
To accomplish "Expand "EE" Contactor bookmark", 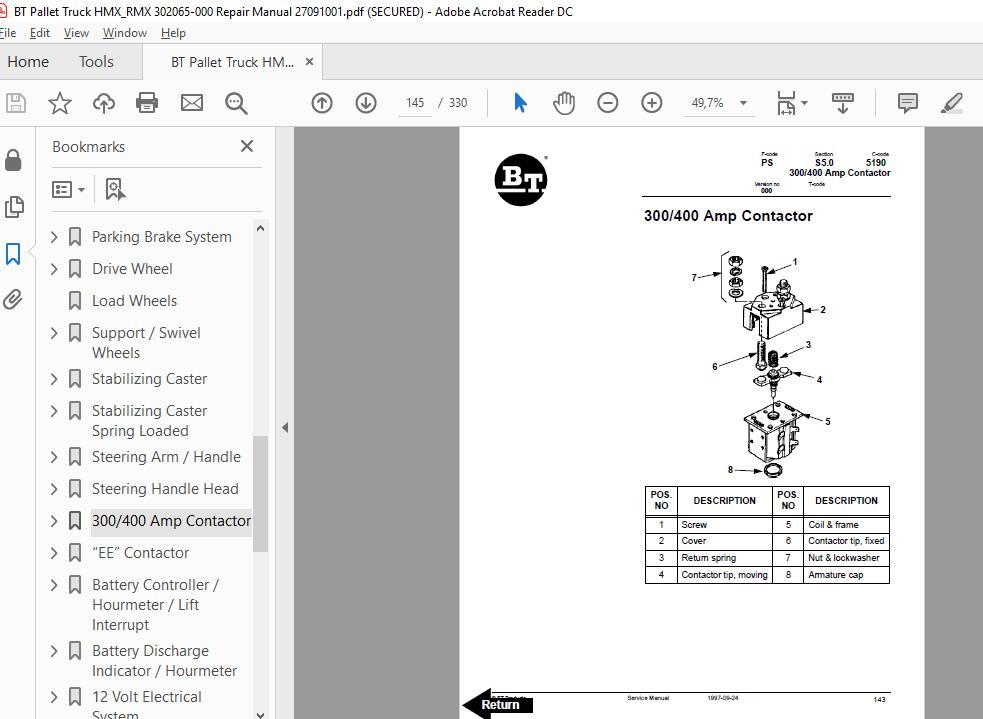I will (x=54, y=553).
